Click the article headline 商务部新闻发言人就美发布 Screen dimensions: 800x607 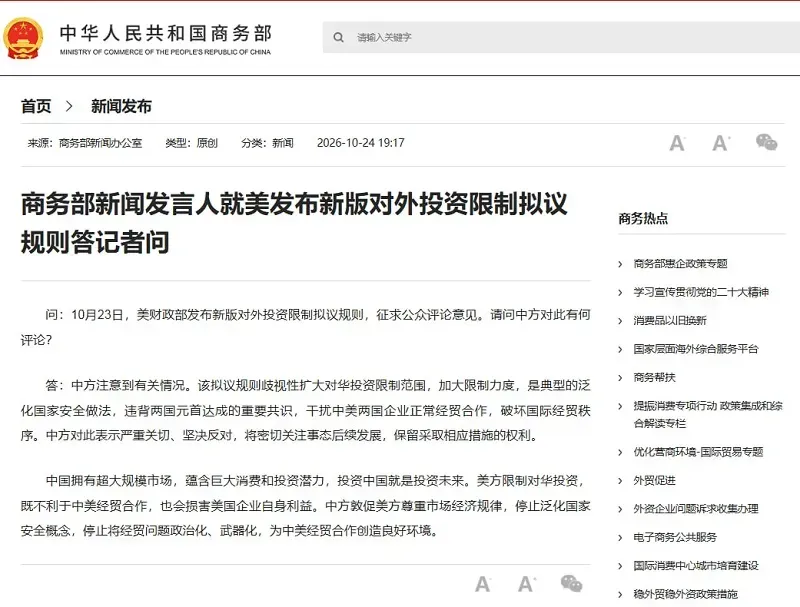tap(294, 223)
